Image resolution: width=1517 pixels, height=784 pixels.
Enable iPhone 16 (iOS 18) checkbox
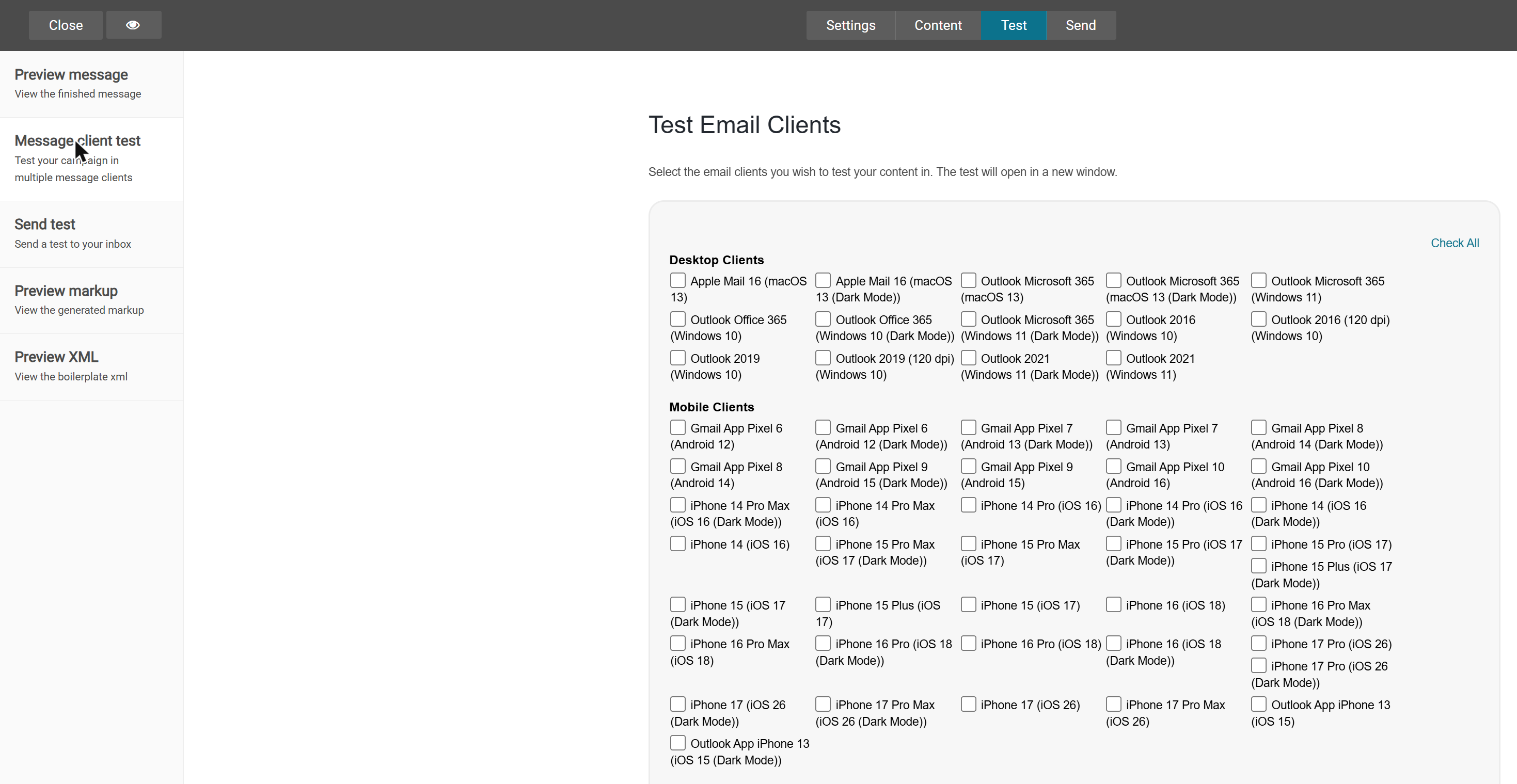point(1114,605)
